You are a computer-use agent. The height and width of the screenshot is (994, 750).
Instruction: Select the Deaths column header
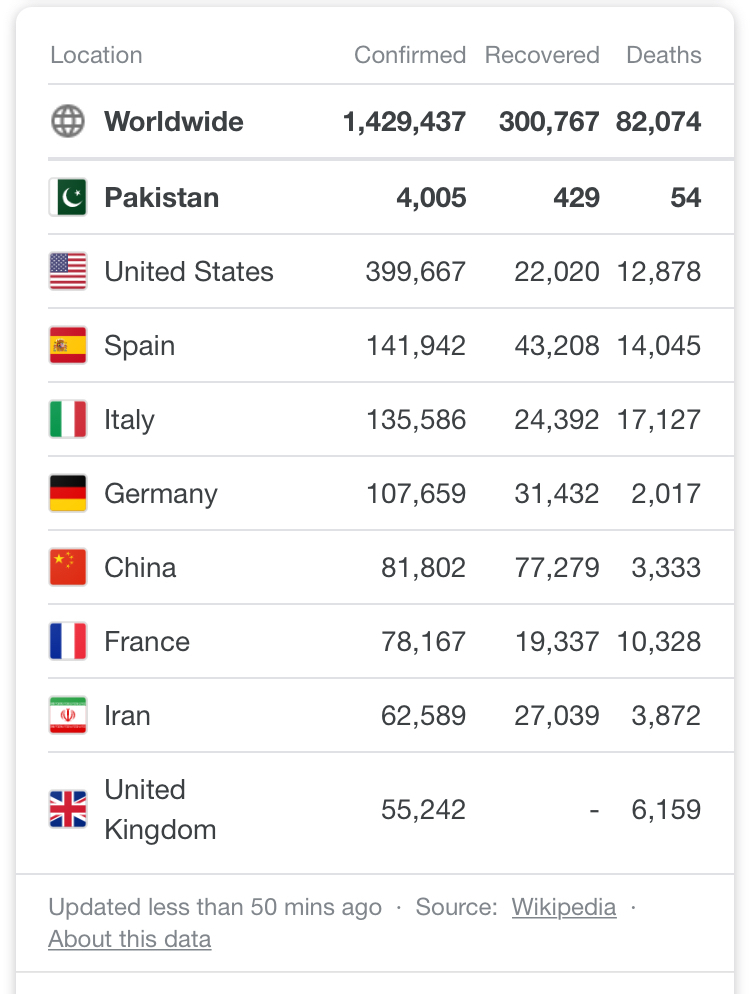tap(664, 55)
